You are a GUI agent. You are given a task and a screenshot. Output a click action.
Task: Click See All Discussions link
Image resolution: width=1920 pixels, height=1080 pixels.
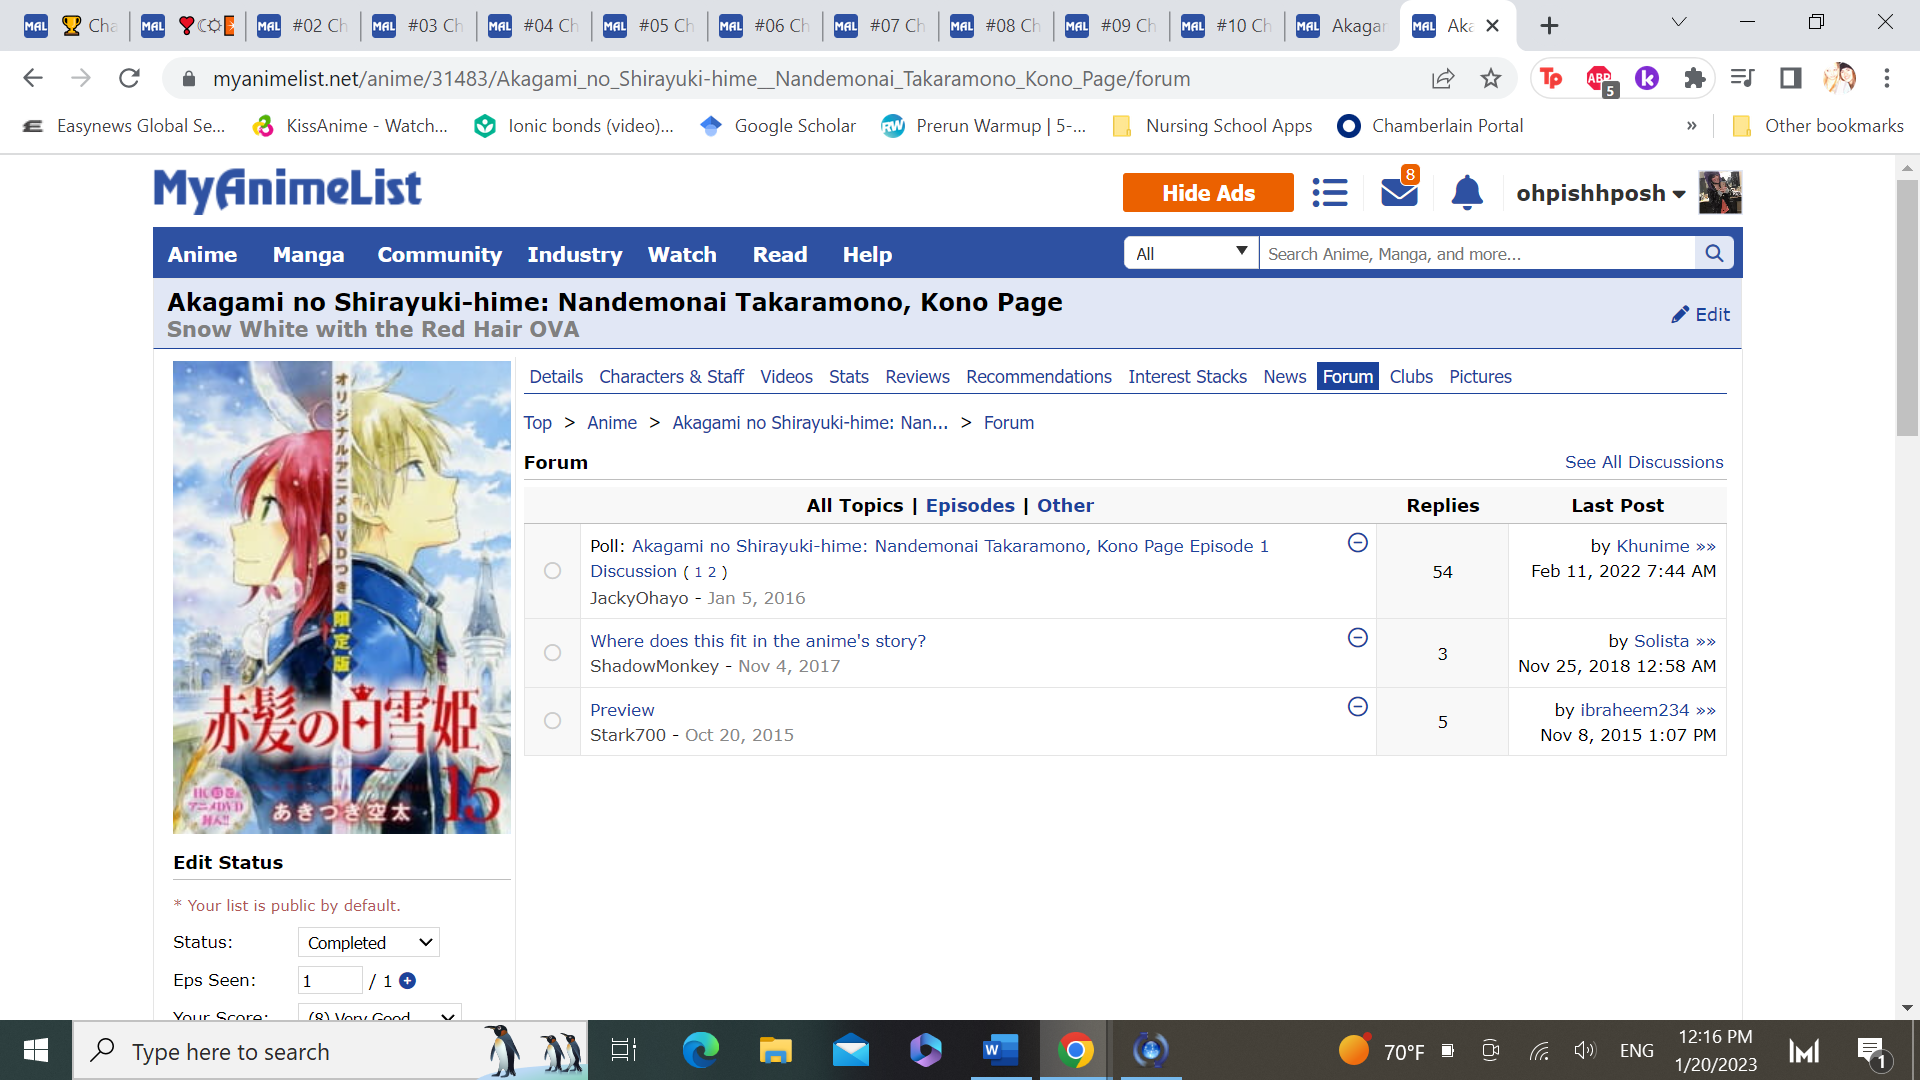coord(1643,462)
